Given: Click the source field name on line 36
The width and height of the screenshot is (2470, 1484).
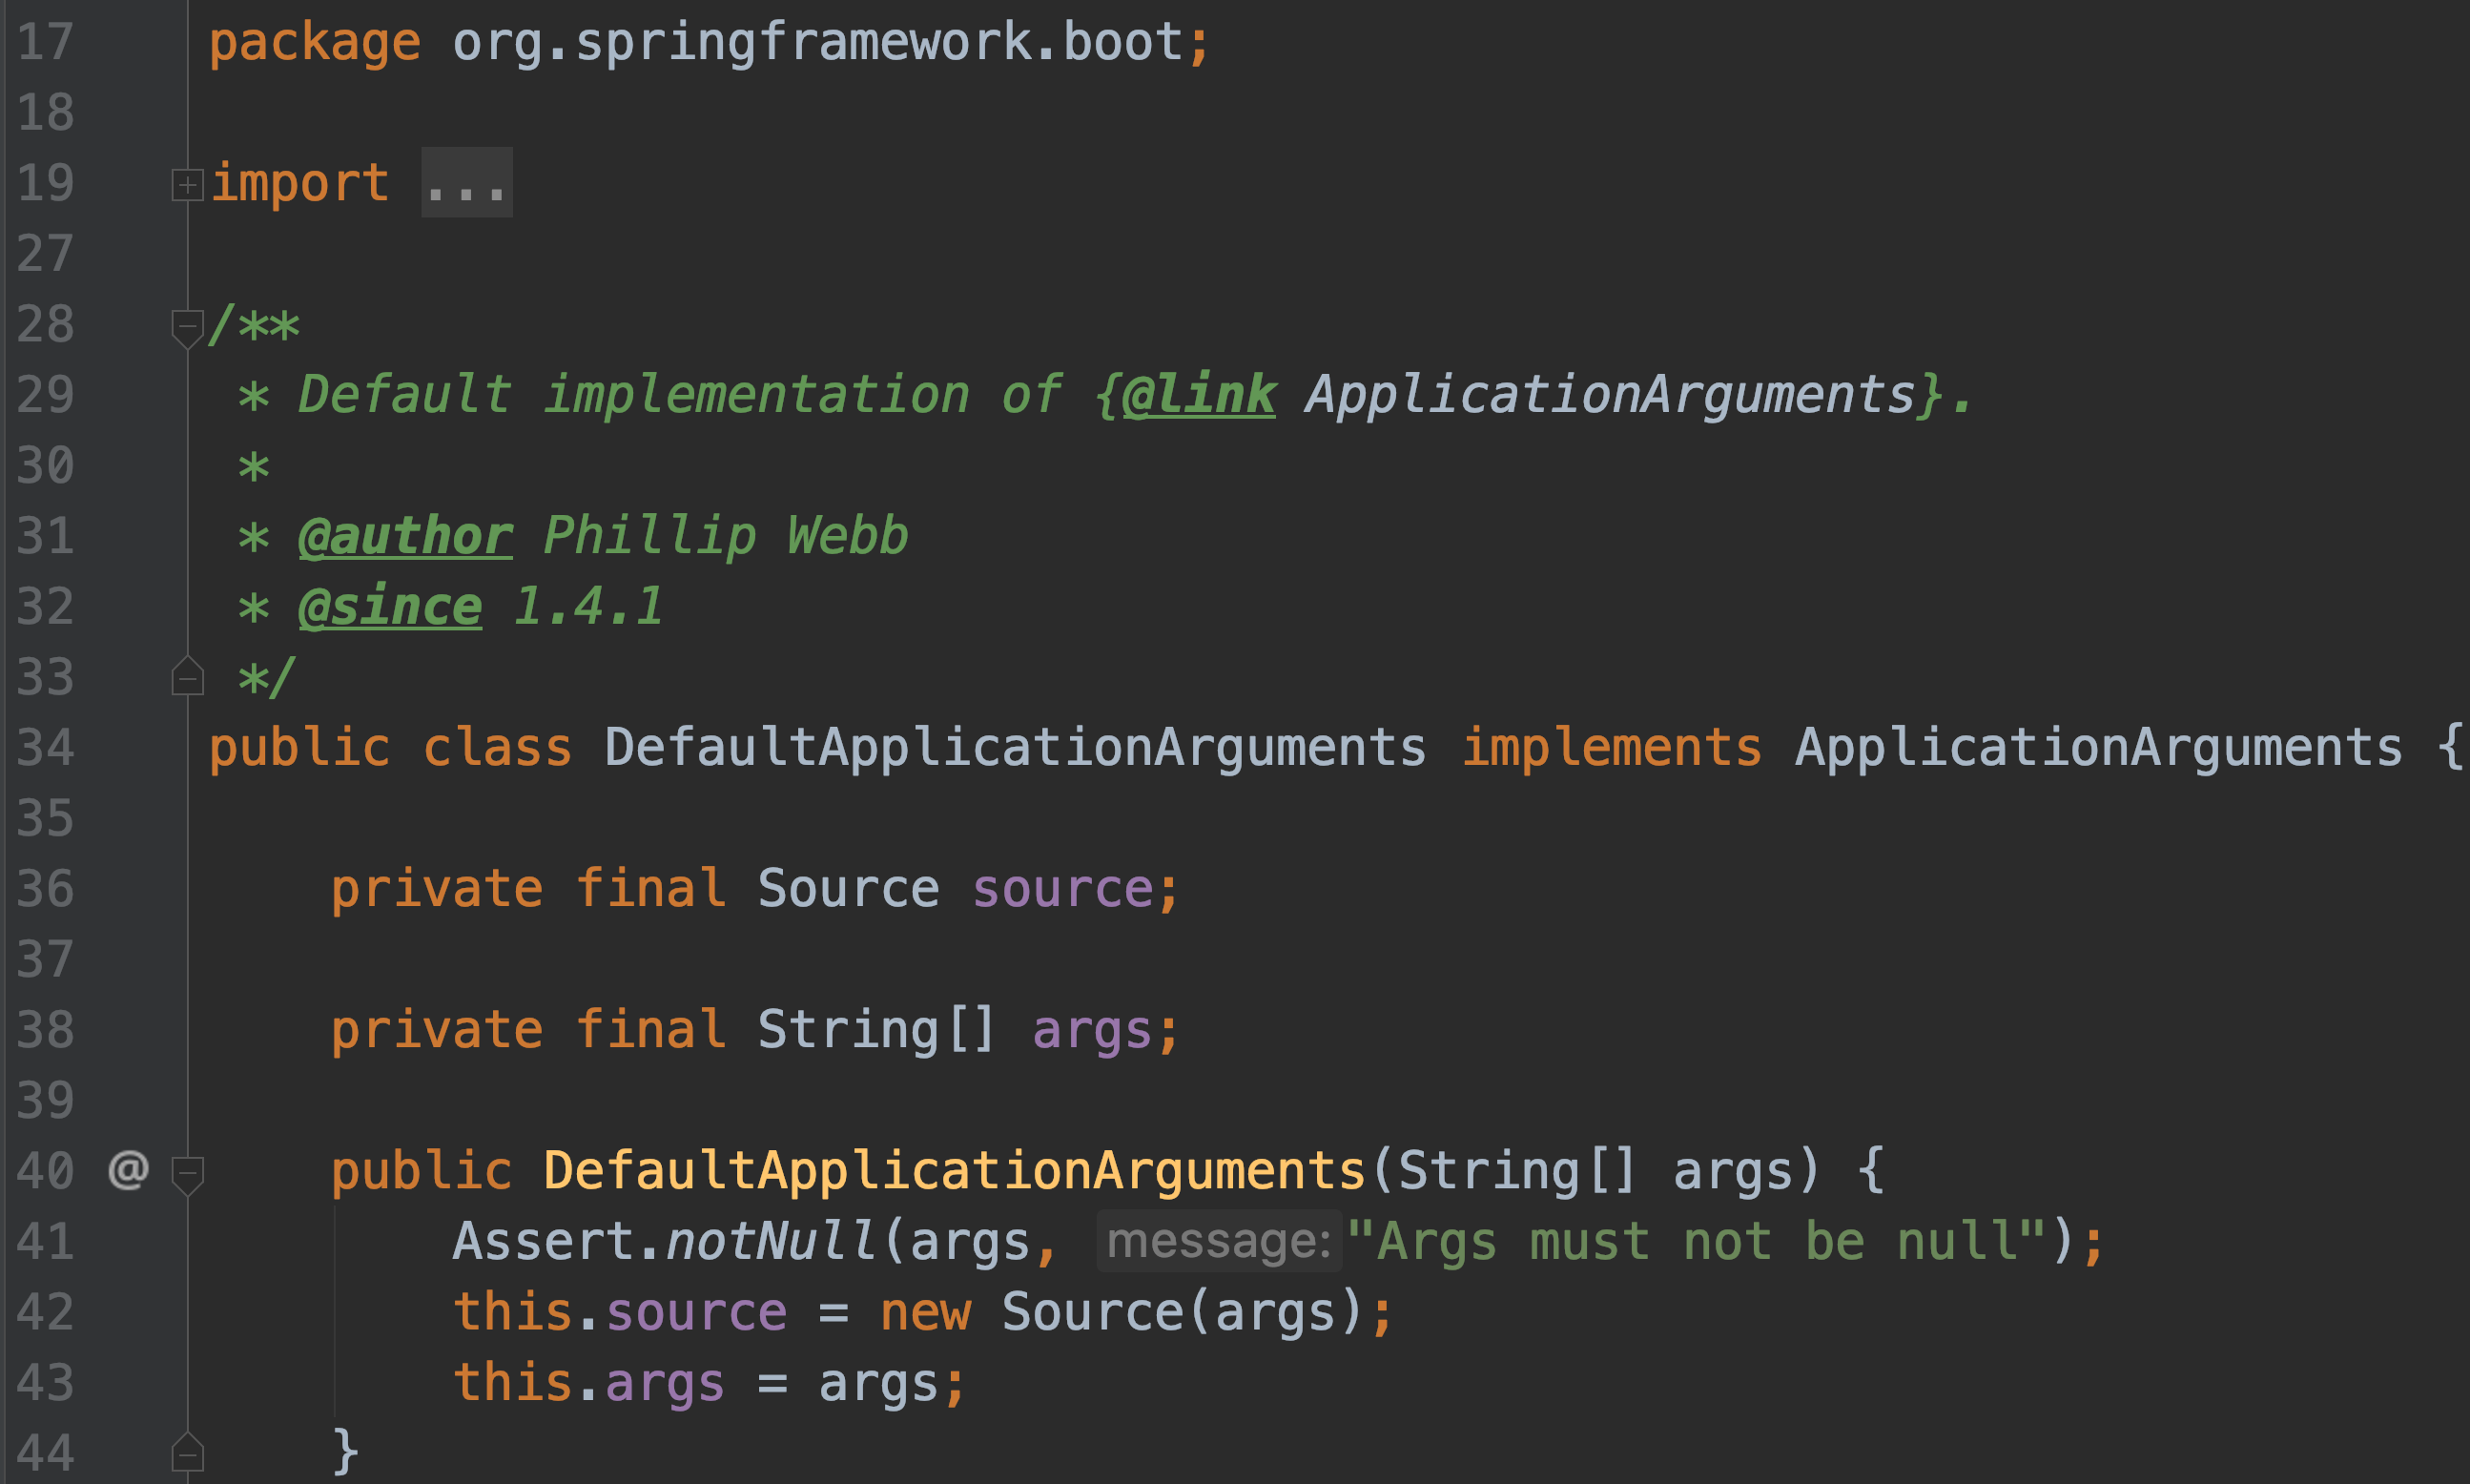Looking at the screenshot, I should [1062, 888].
